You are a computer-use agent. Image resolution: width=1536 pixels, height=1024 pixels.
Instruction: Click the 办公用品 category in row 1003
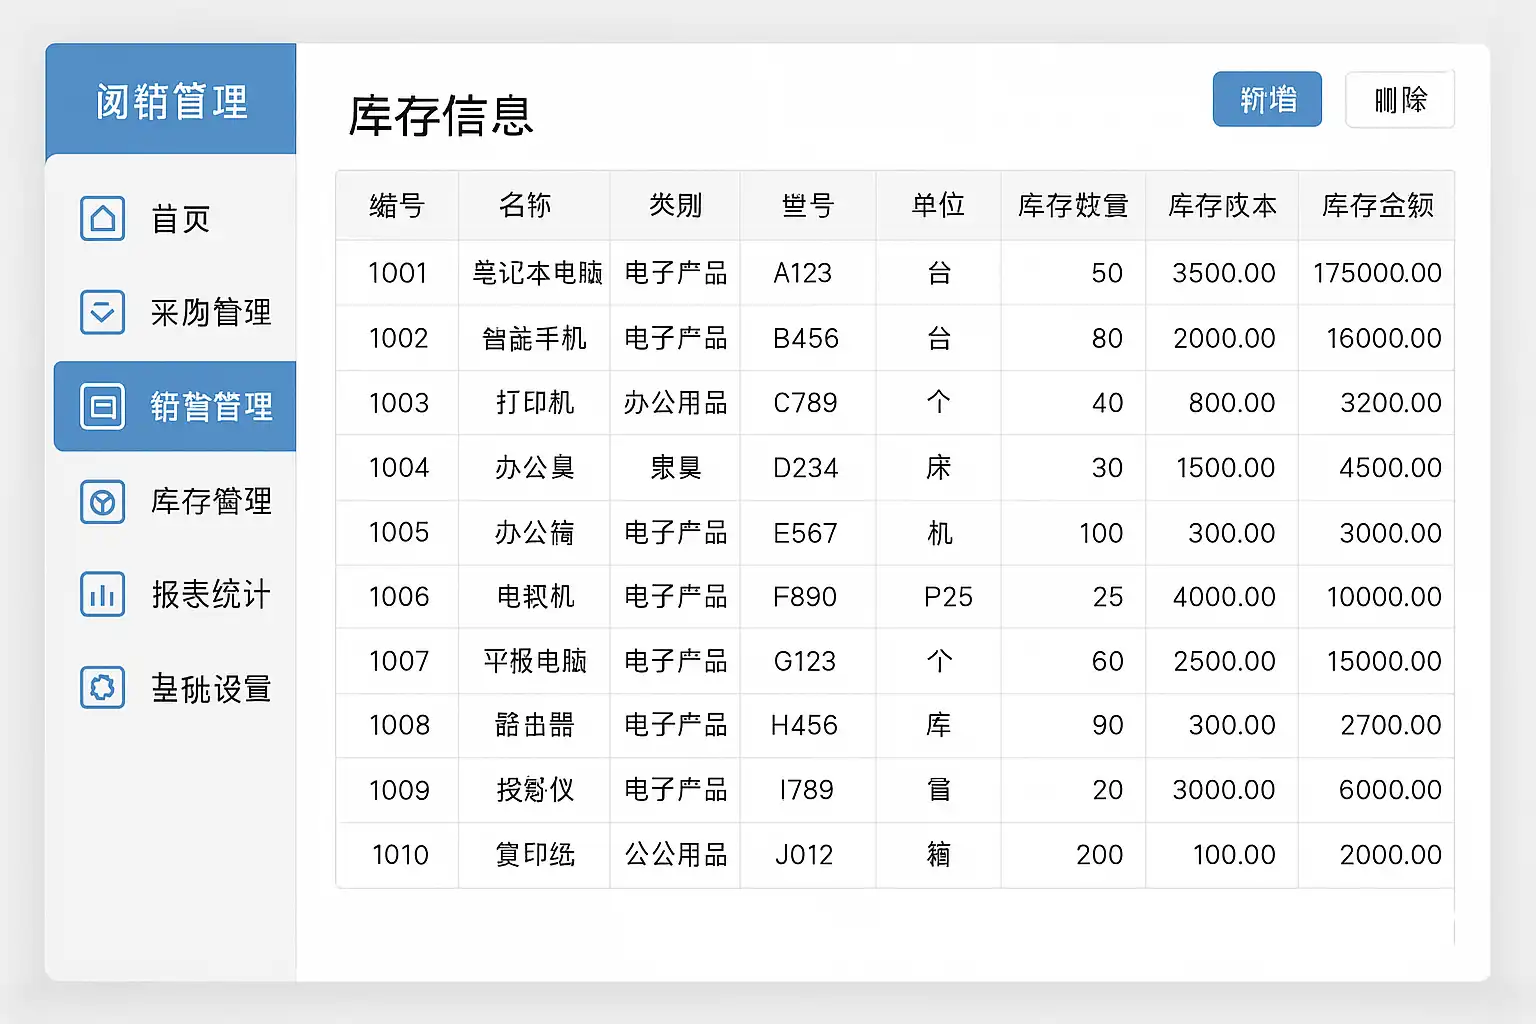tap(676, 403)
